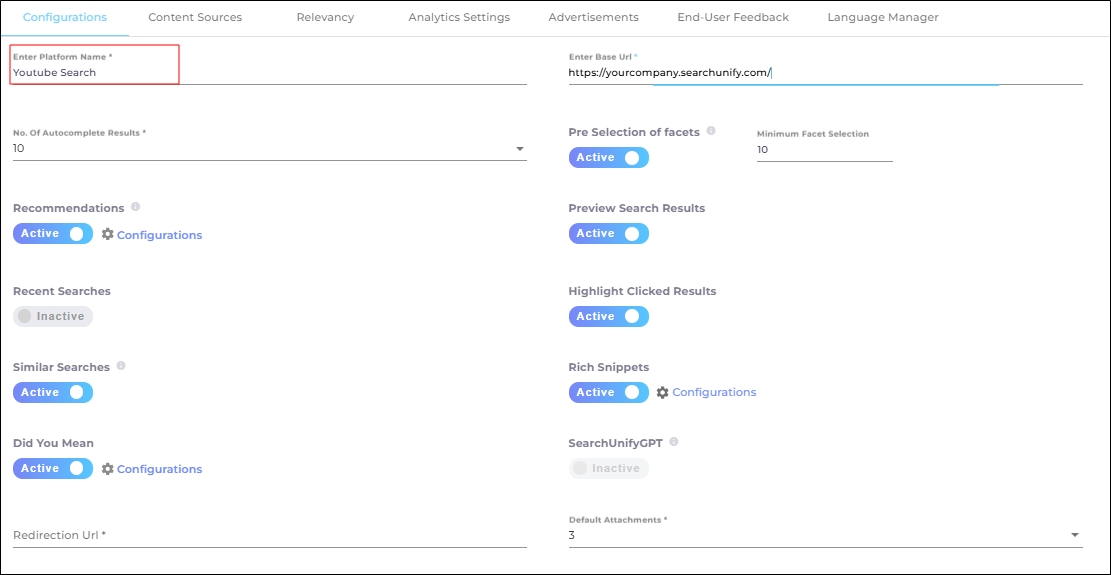Viewport: 1111px width, 575px height.
Task: Click the Did You Mean gear icon
Action: pos(108,469)
